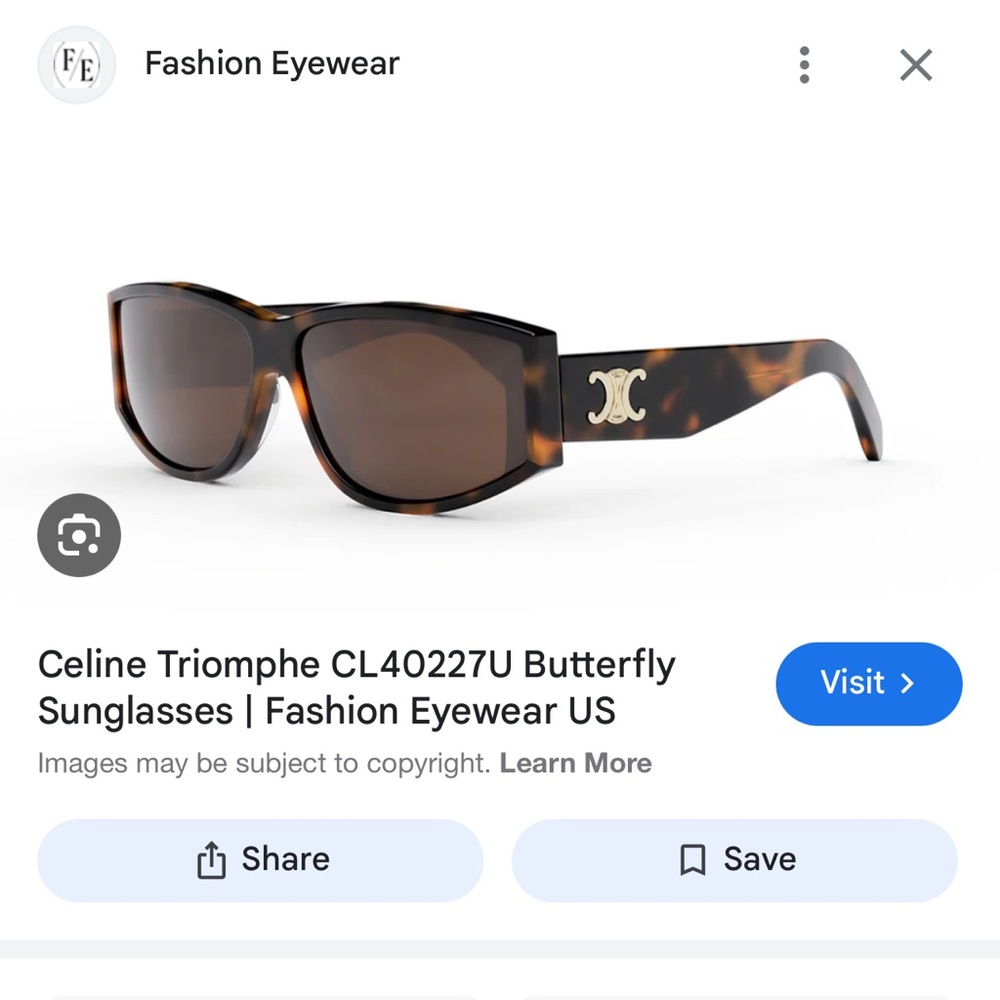This screenshot has height=1000, width=1000.
Task: Click the X icon to dismiss the image preview
Action: click(x=915, y=64)
